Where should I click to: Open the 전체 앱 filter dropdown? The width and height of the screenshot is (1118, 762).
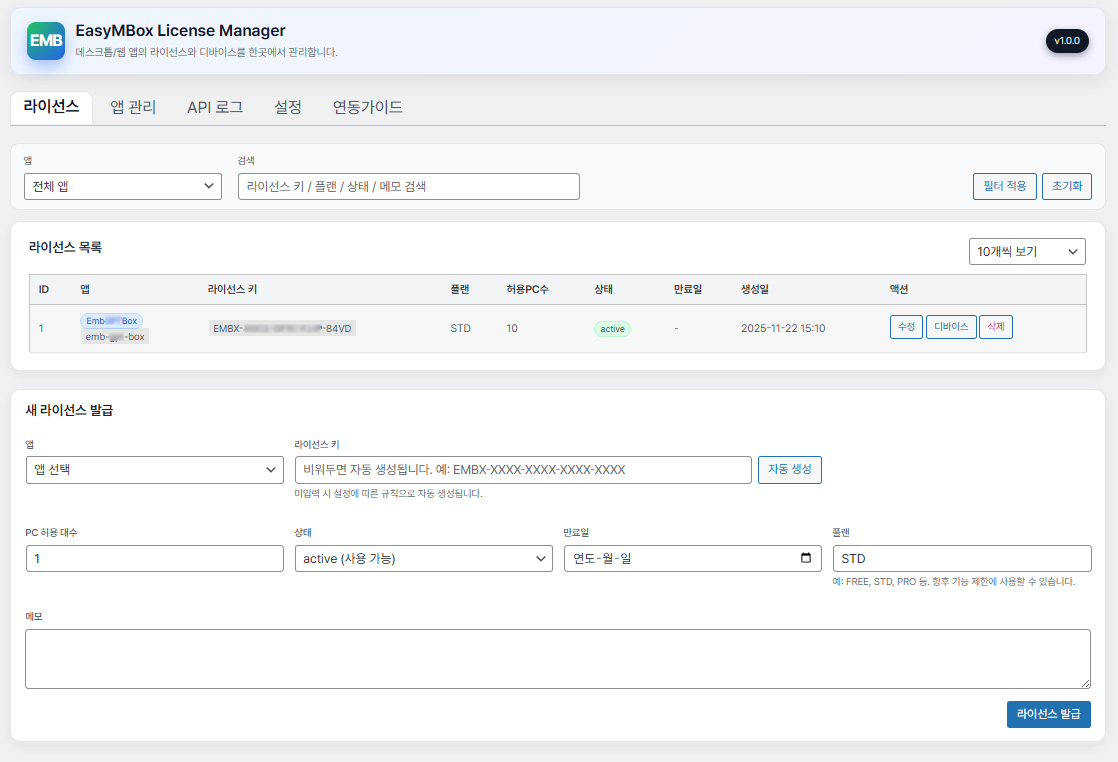[x=122, y=186]
